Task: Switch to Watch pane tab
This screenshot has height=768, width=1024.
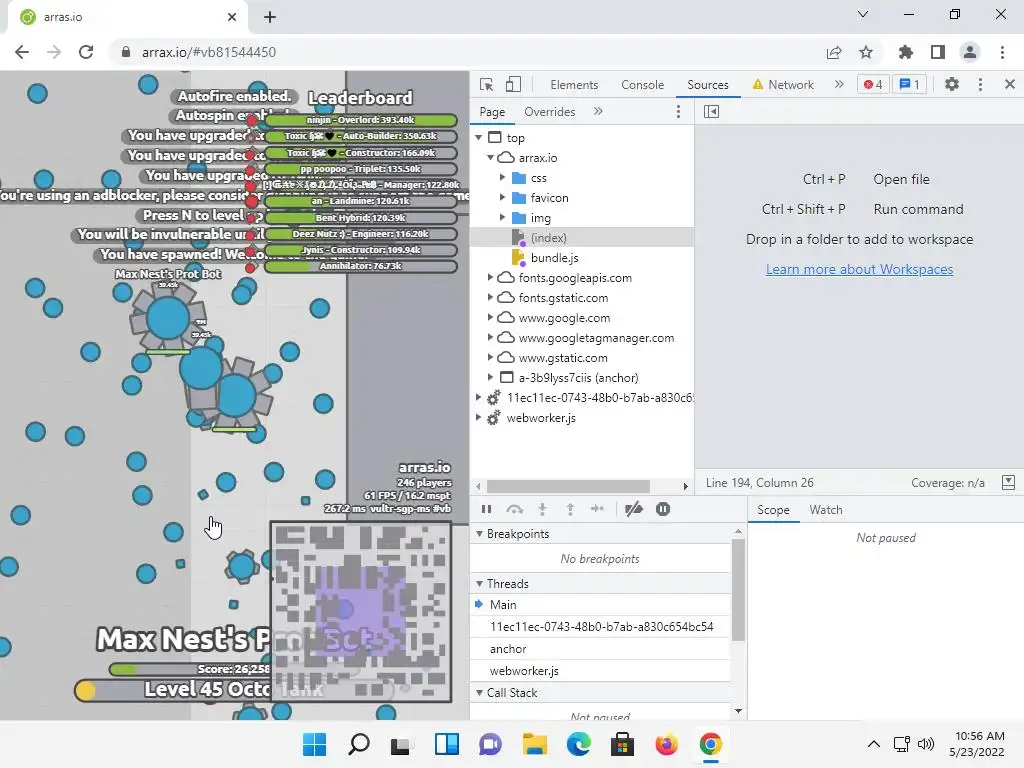Action: pyautogui.click(x=826, y=510)
